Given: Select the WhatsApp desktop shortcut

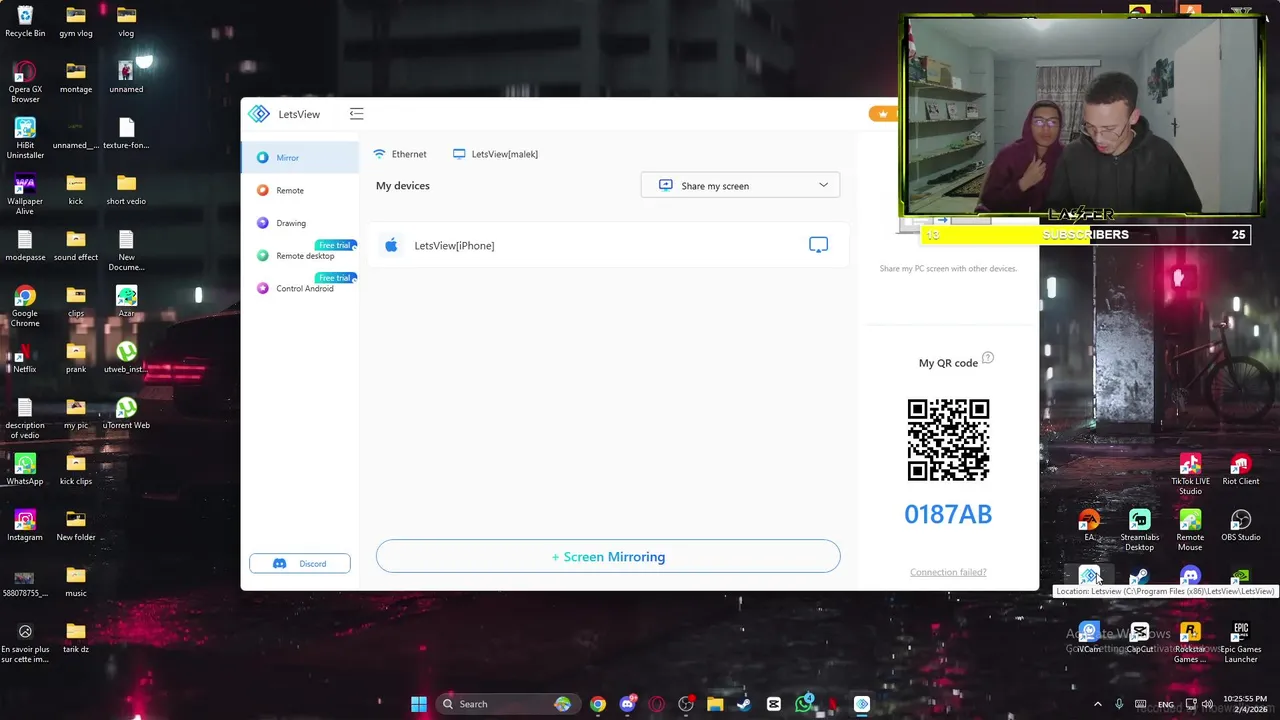Looking at the screenshot, I should [x=25, y=470].
